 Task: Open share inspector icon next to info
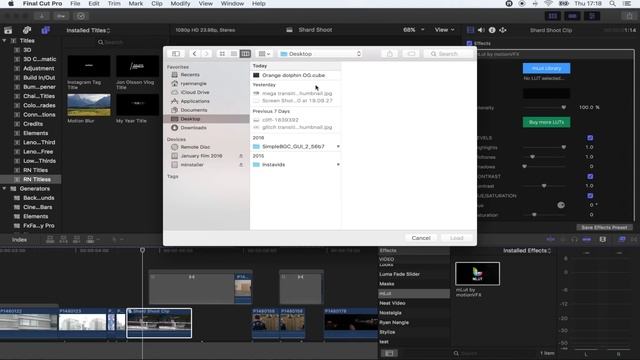[x=503, y=30]
